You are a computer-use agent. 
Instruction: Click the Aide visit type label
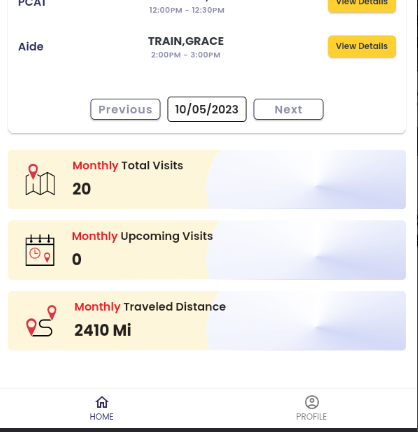coord(31,47)
